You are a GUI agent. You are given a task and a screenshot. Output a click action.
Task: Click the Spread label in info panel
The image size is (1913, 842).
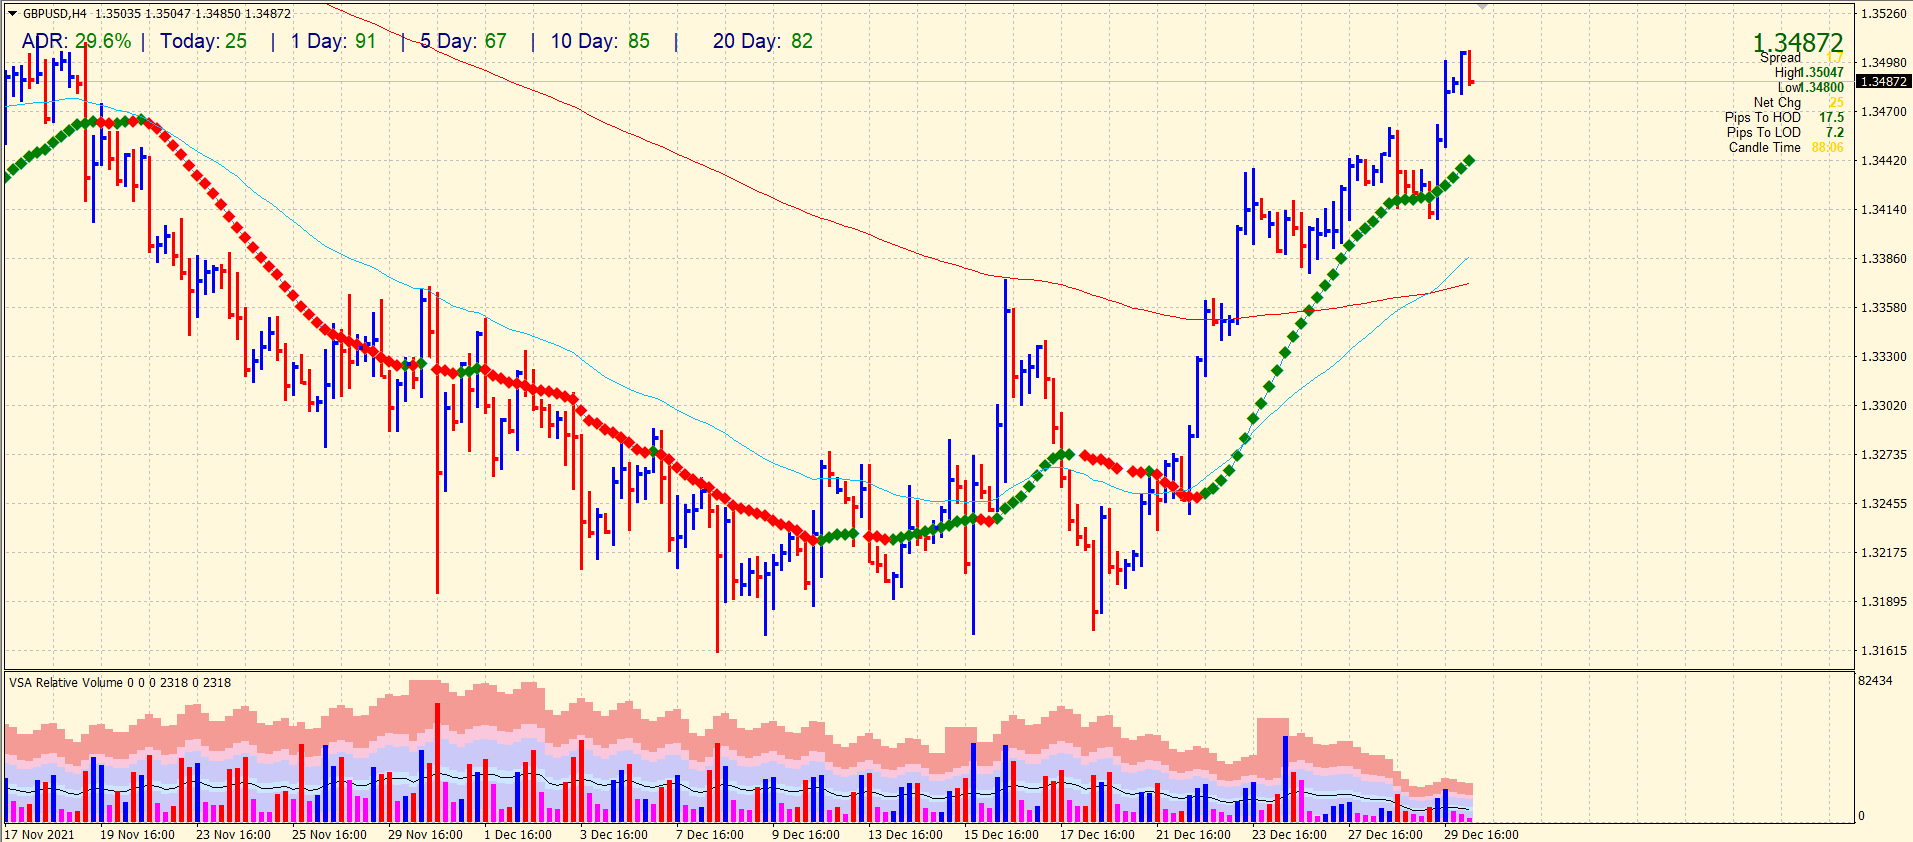(x=1781, y=58)
